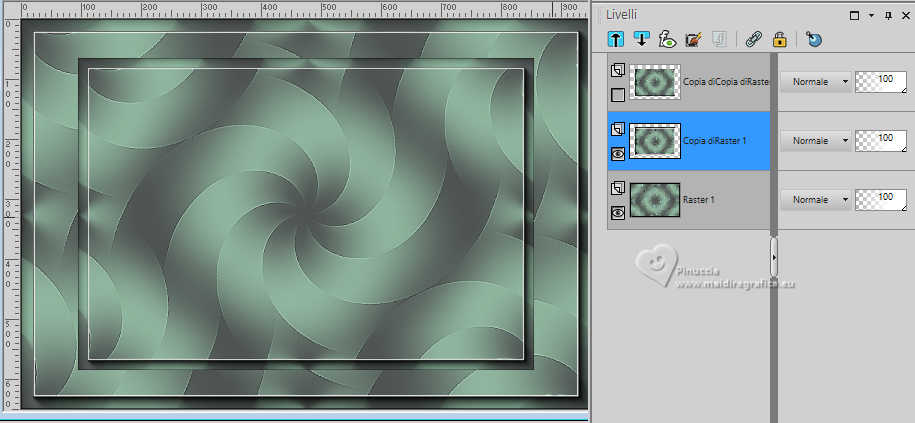Toggle the auto-hide pin of Livelli panel

tap(888, 16)
